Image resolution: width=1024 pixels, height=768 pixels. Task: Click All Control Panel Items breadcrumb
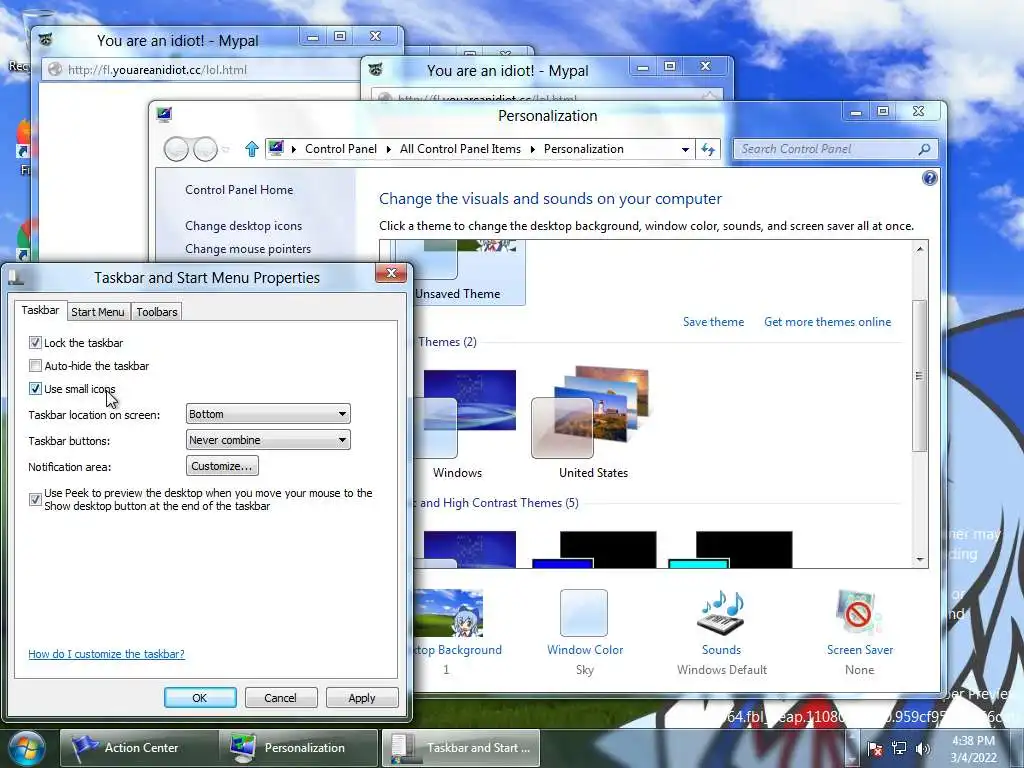(460, 149)
